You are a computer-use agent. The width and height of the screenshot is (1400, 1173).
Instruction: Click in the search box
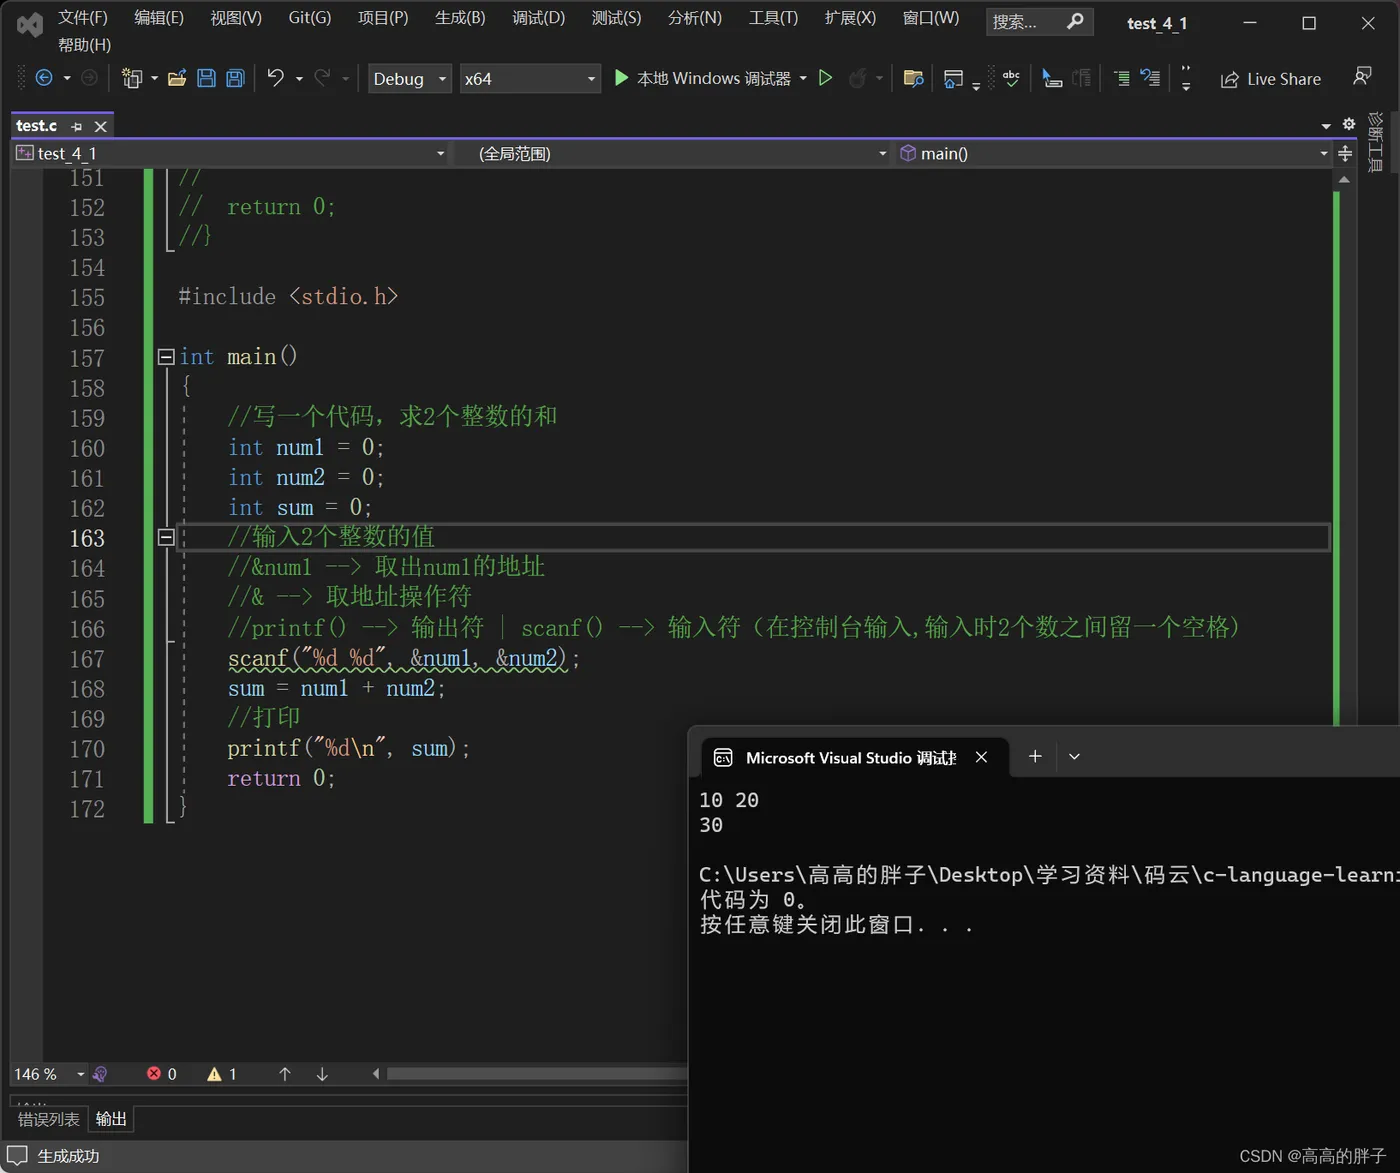(1039, 21)
